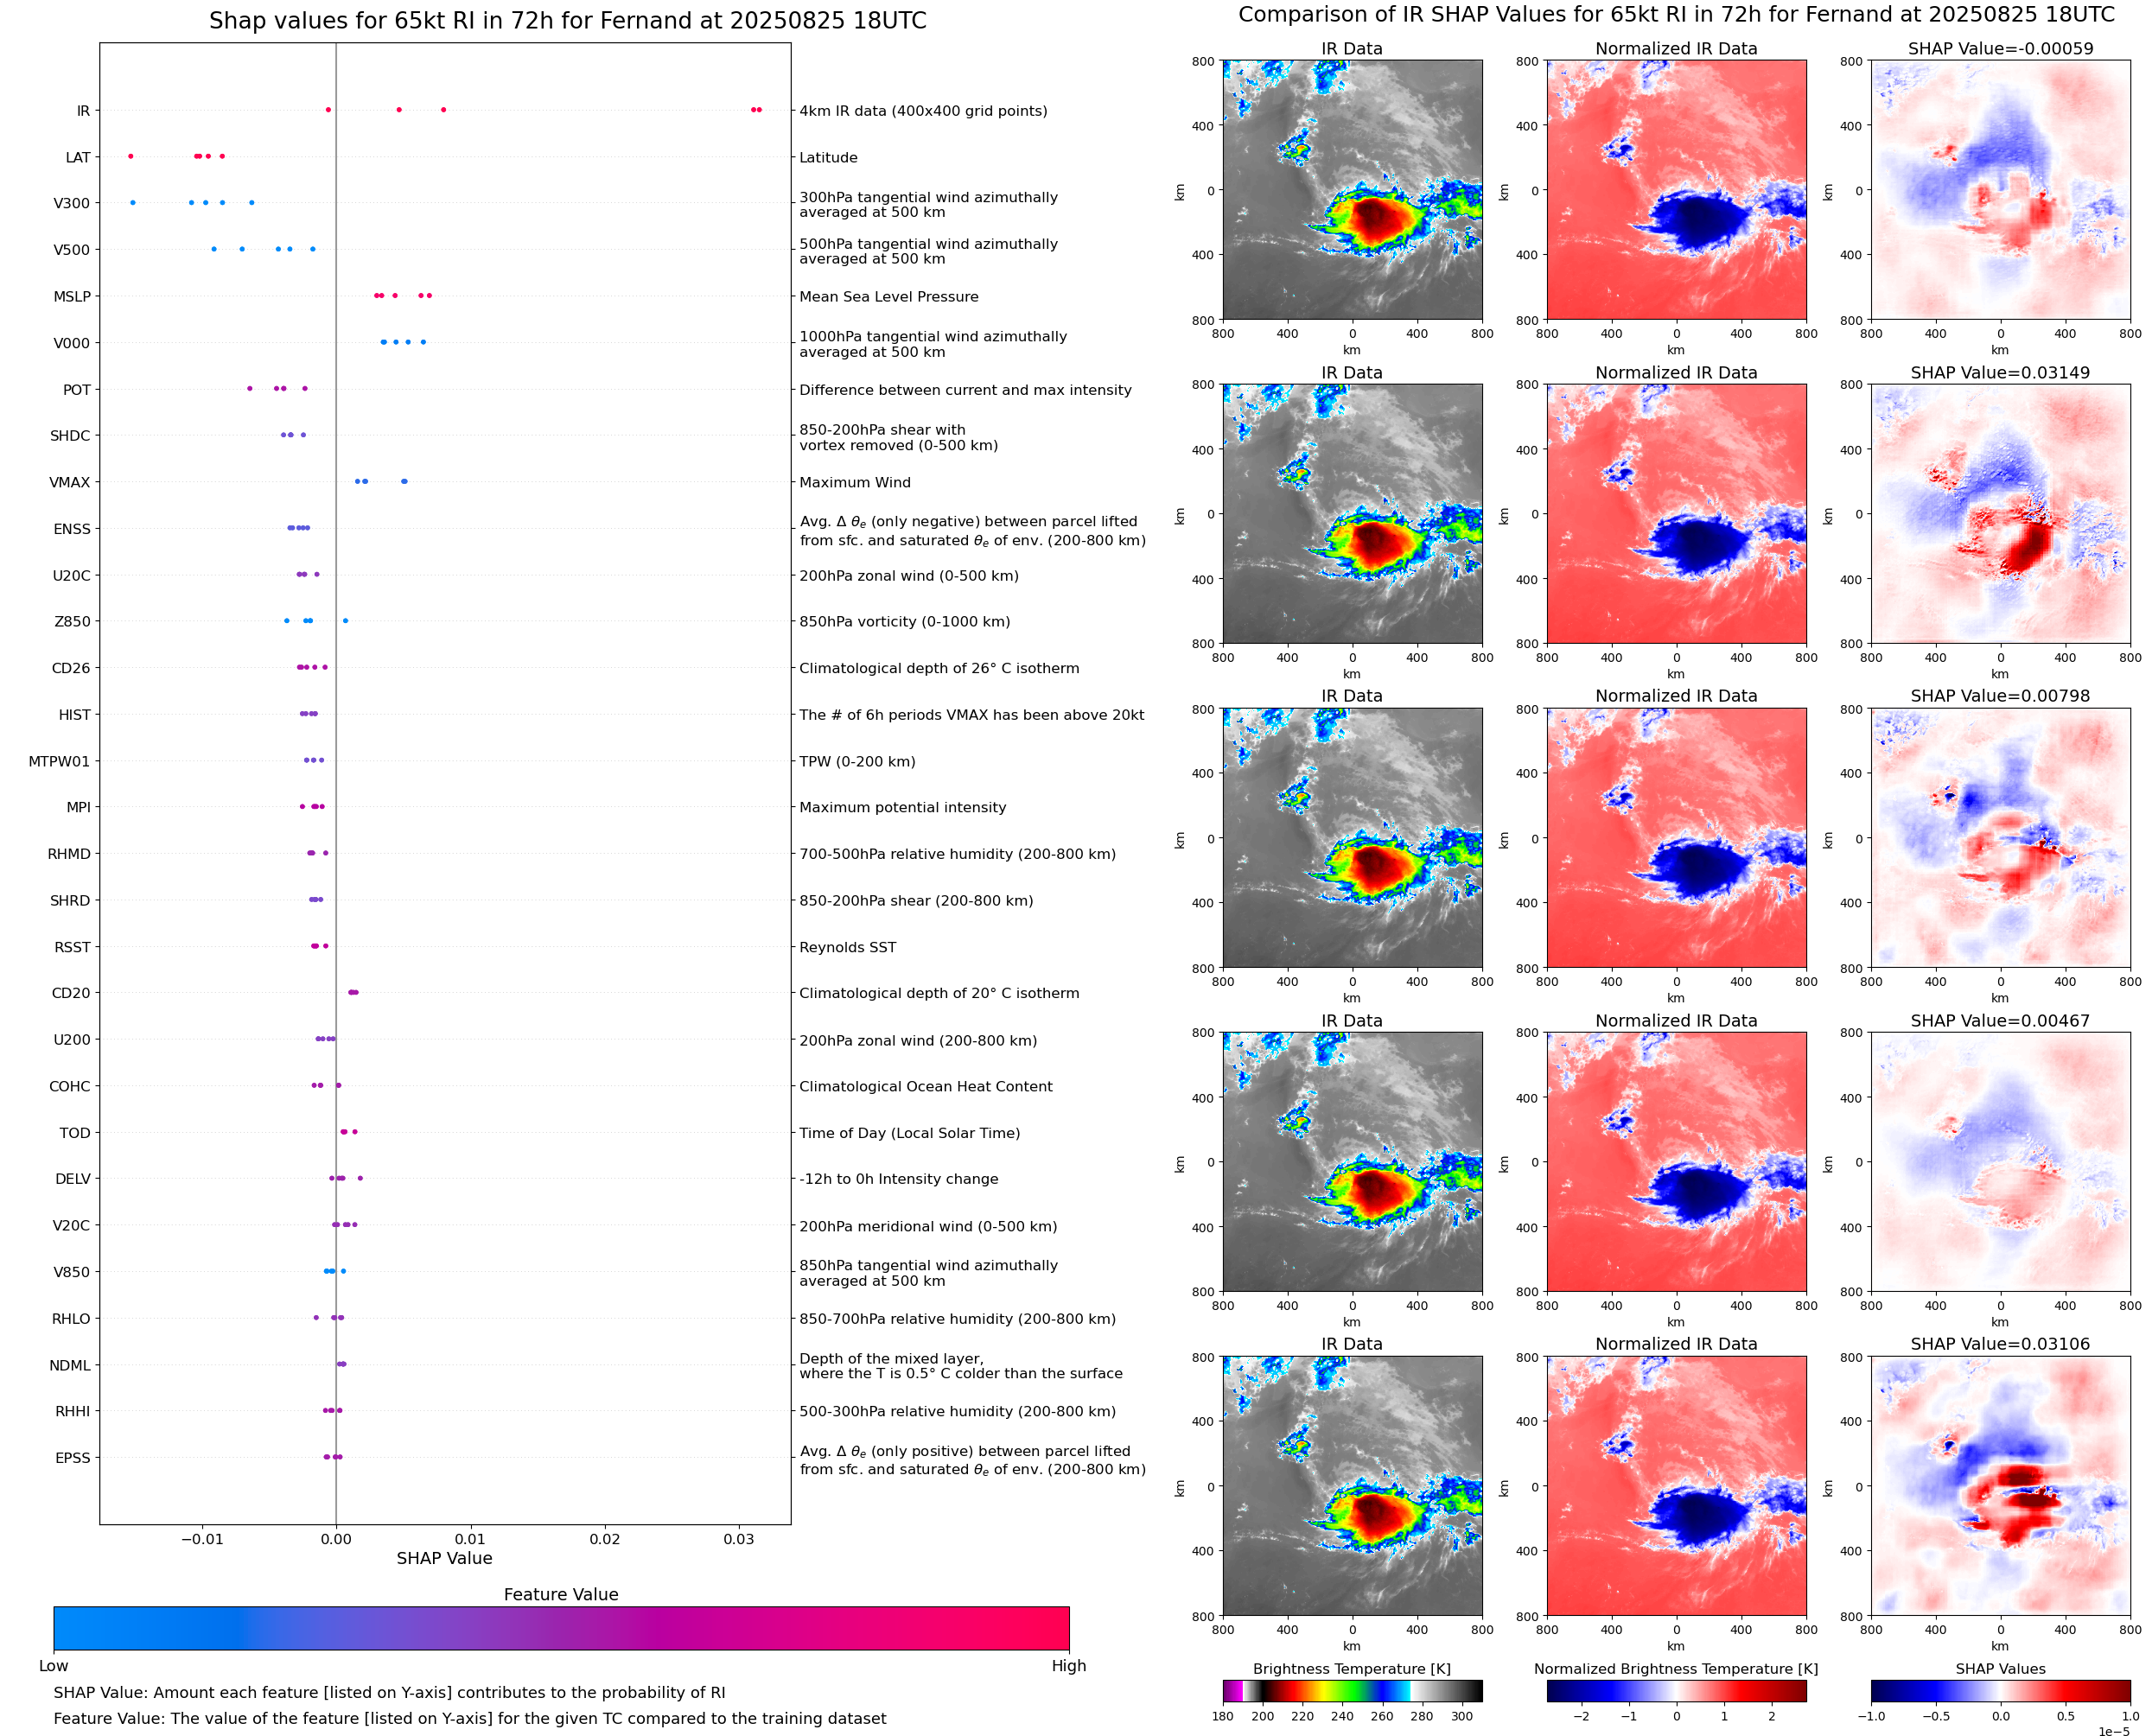
Task: Click the SHAP Values colorbar
Action: 2000,1690
